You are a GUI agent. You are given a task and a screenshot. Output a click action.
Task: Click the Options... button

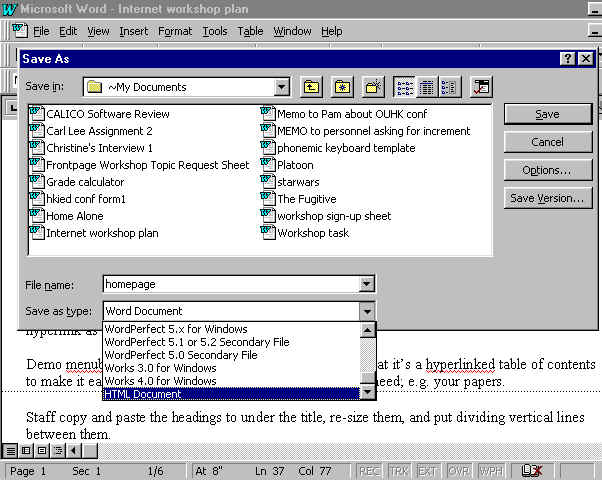(547, 170)
